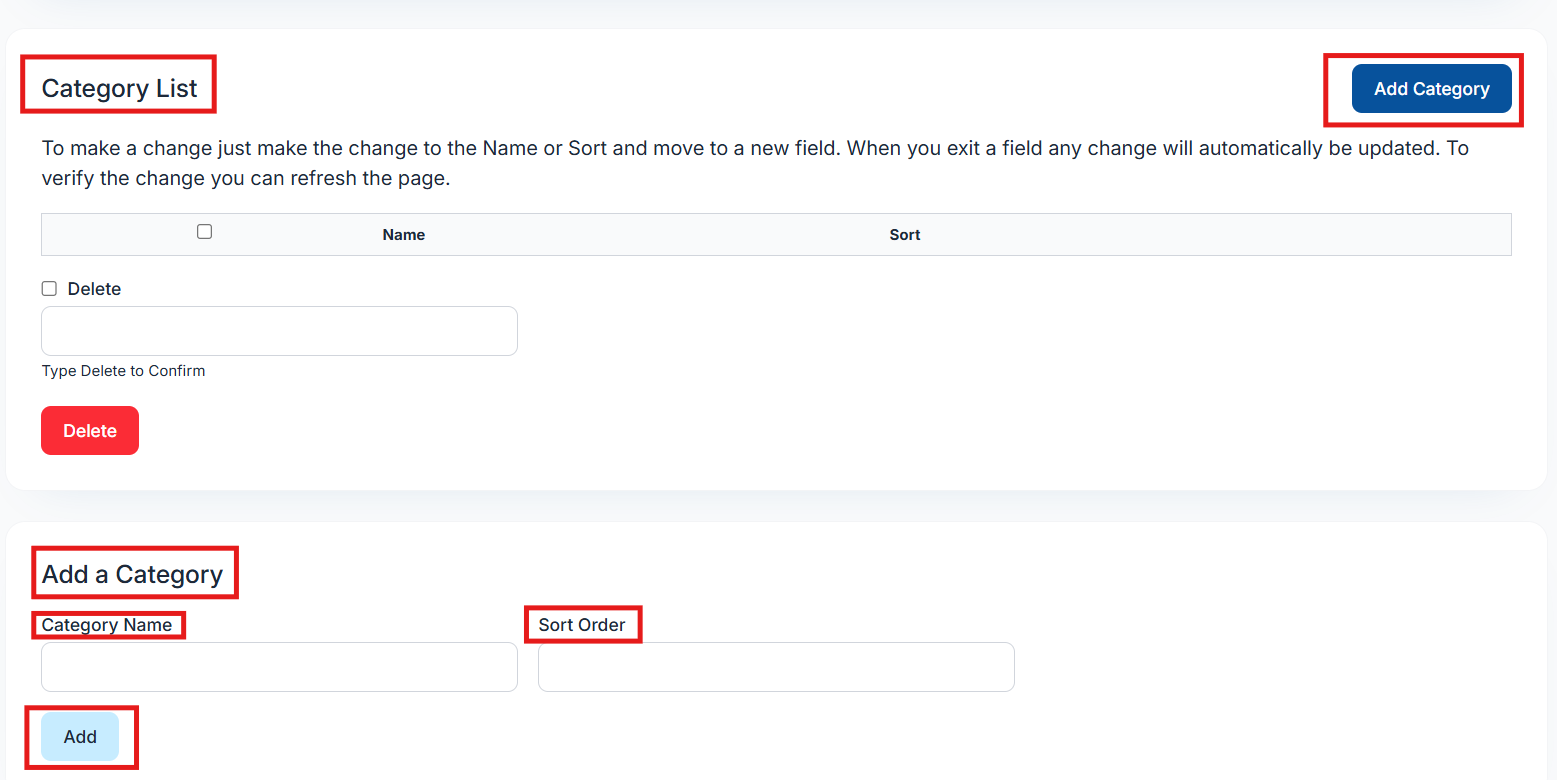
Task: Check the Delete checkbox
Action: pyautogui.click(x=49, y=289)
